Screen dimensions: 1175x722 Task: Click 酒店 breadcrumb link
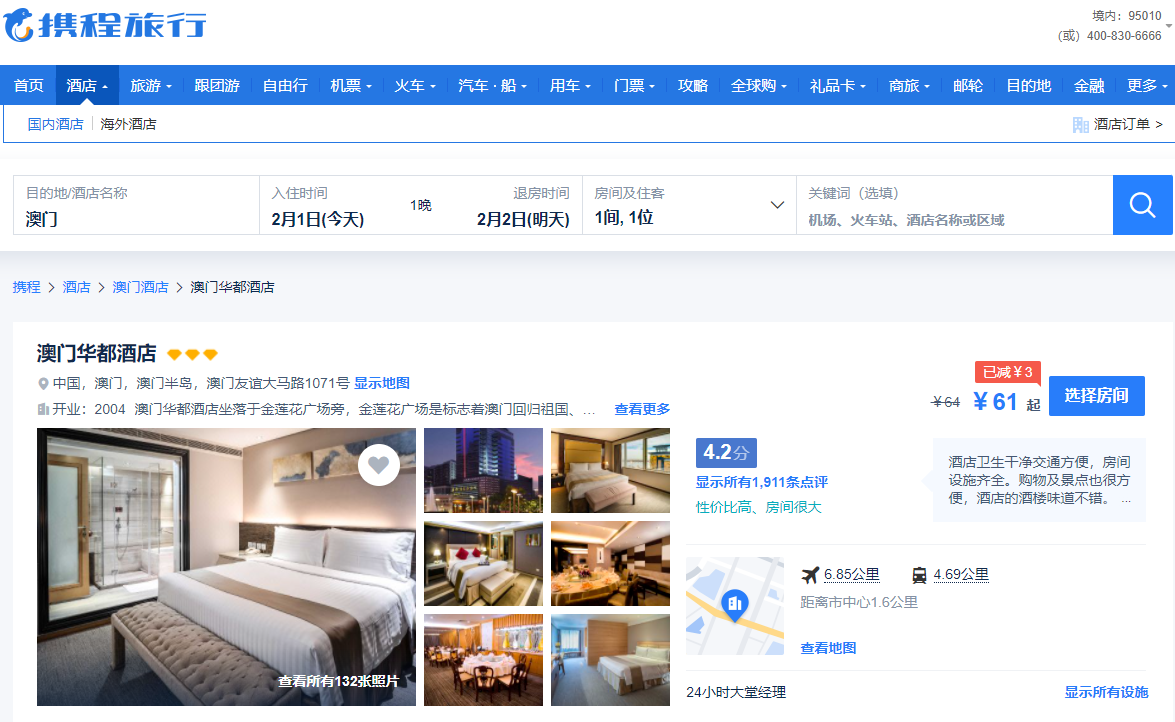[76, 287]
